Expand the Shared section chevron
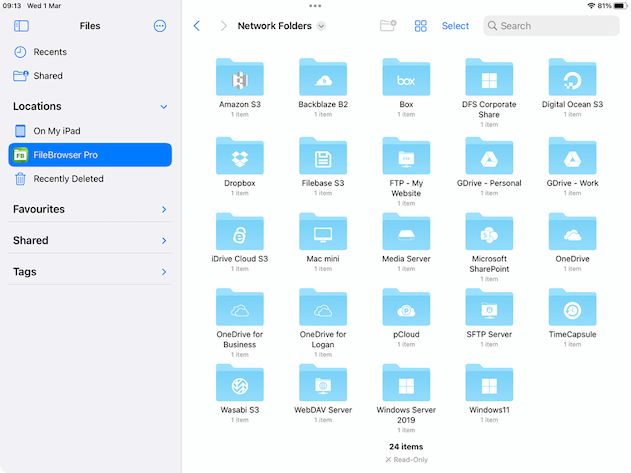The image size is (631, 473). tap(164, 241)
